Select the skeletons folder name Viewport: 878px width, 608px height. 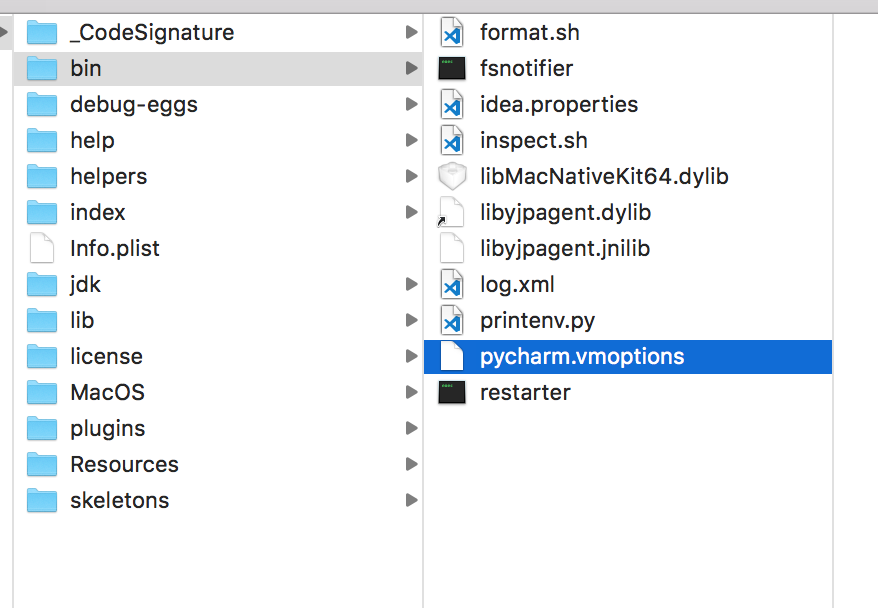(x=119, y=501)
